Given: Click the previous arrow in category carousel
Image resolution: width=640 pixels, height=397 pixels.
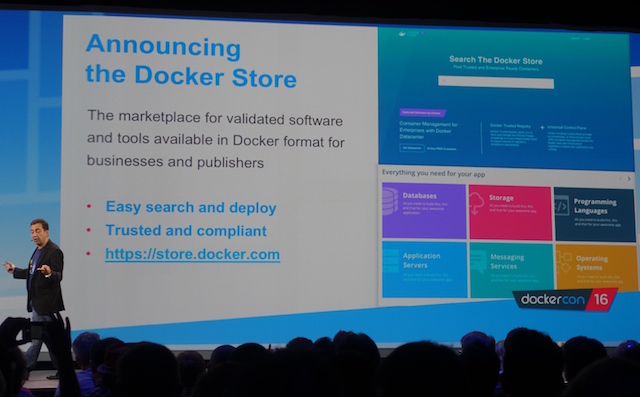Looking at the screenshot, I should pos(621,178).
